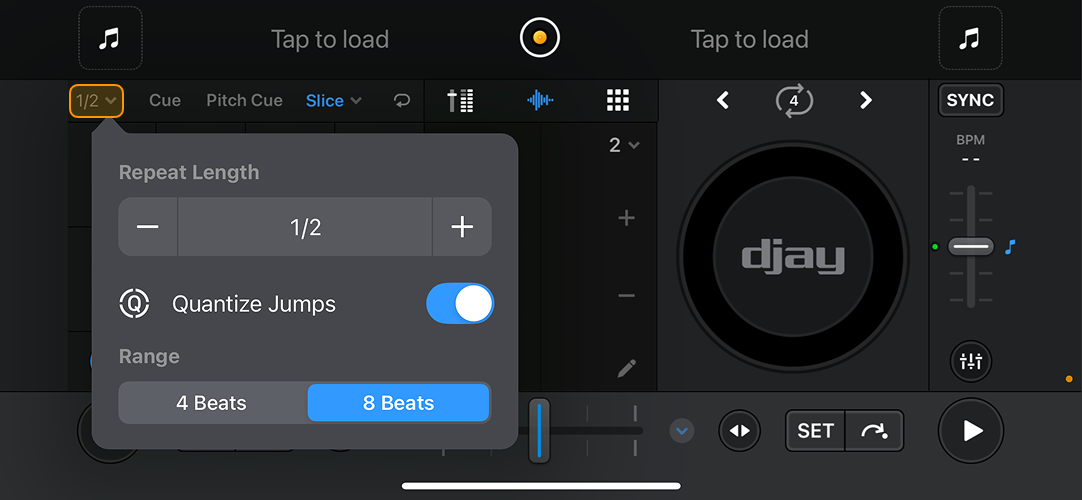The image size is (1082, 500).
Task: Activate the 4-beat loop icon
Action: click(x=794, y=100)
